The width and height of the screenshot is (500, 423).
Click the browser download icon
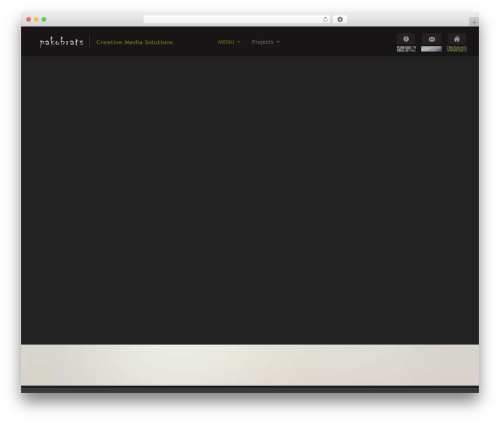coord(340,19)
